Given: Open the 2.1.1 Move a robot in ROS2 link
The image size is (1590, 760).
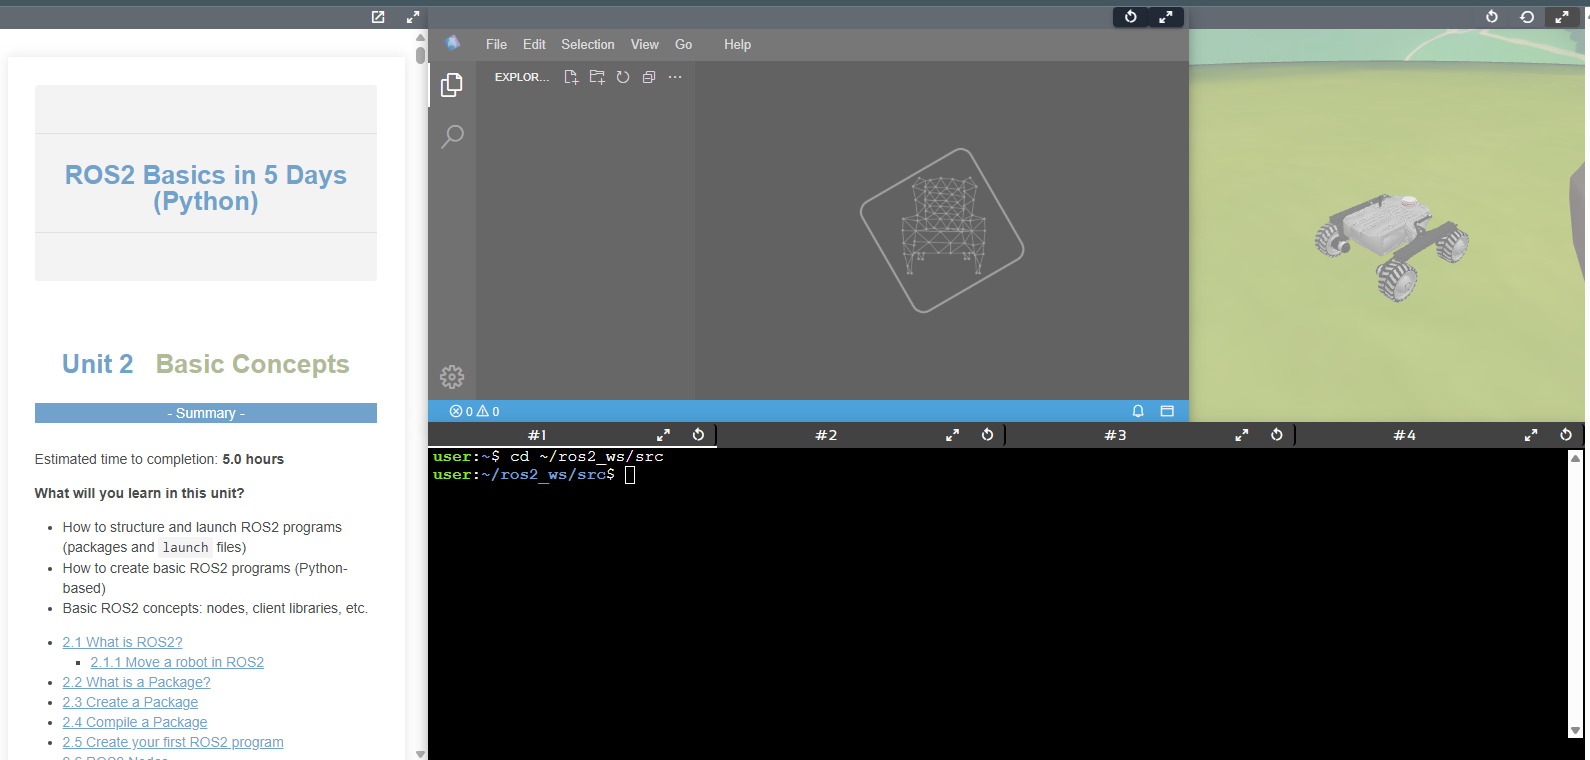Looking at the screenshot, I should [x=177, y=662].
